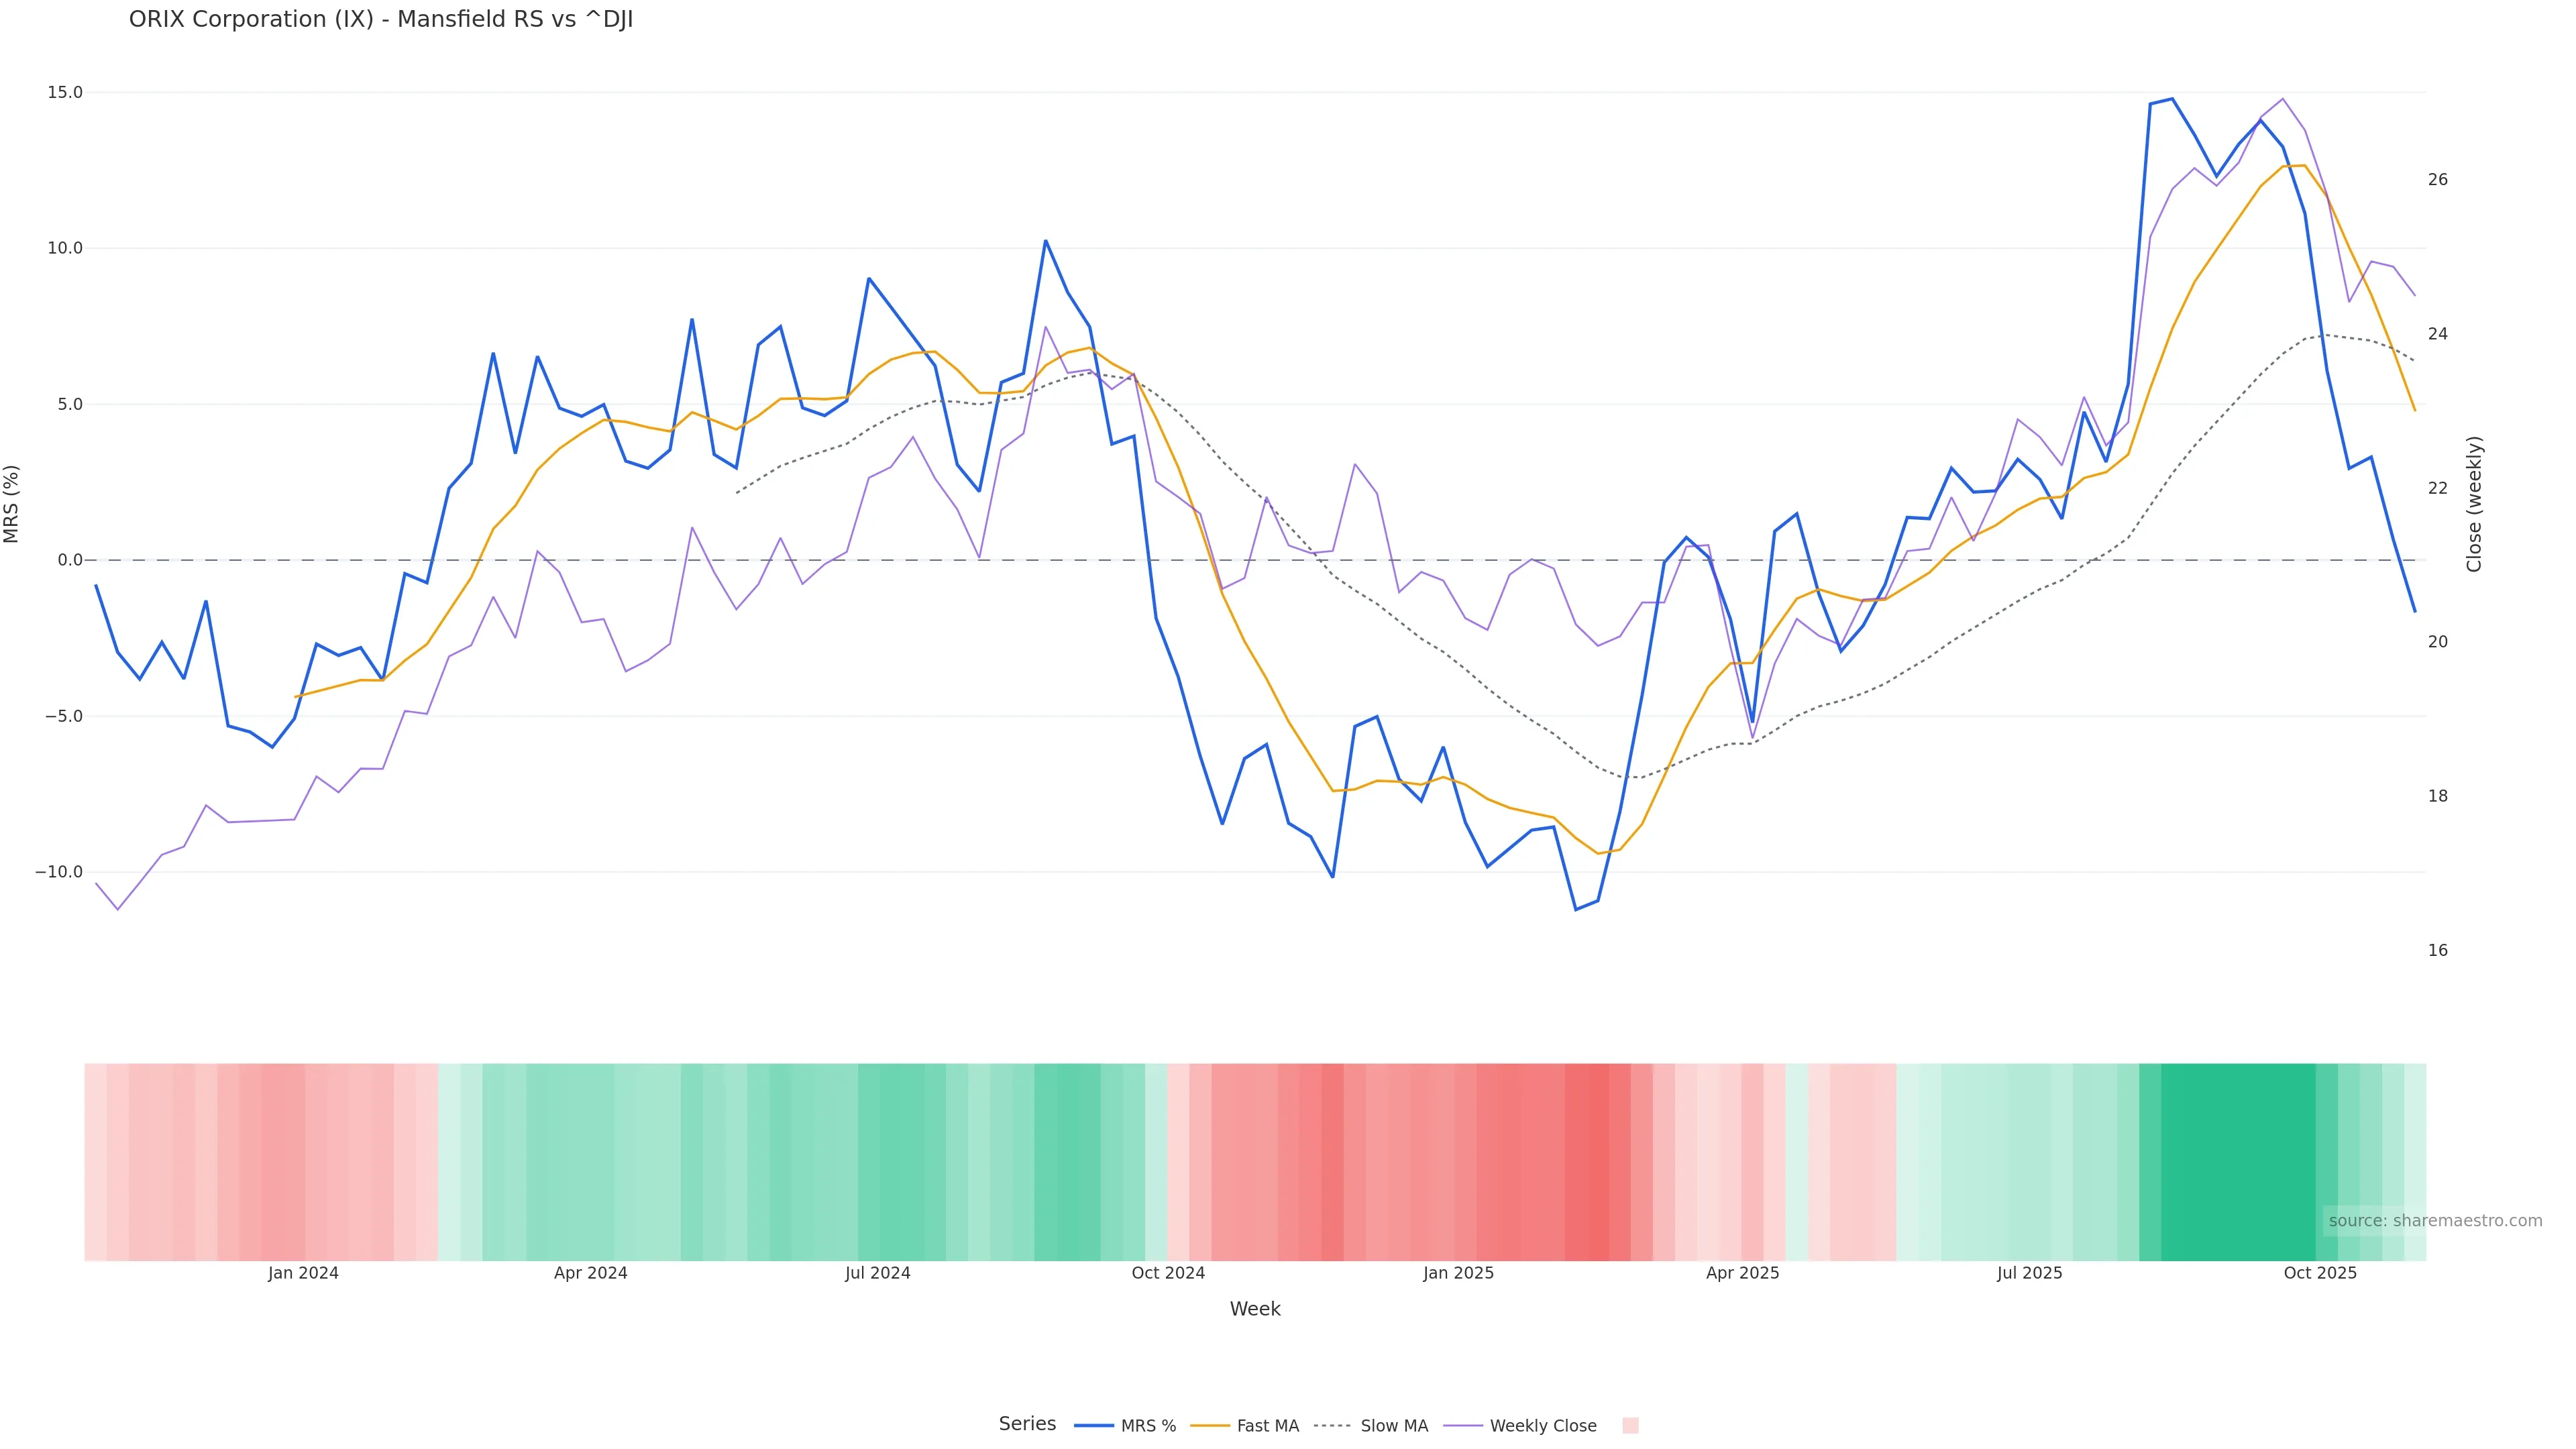The width and height of the screenshot is (2576, 1449).
Task: Select the "MRS (%)" left axis title
Action: 12,504
